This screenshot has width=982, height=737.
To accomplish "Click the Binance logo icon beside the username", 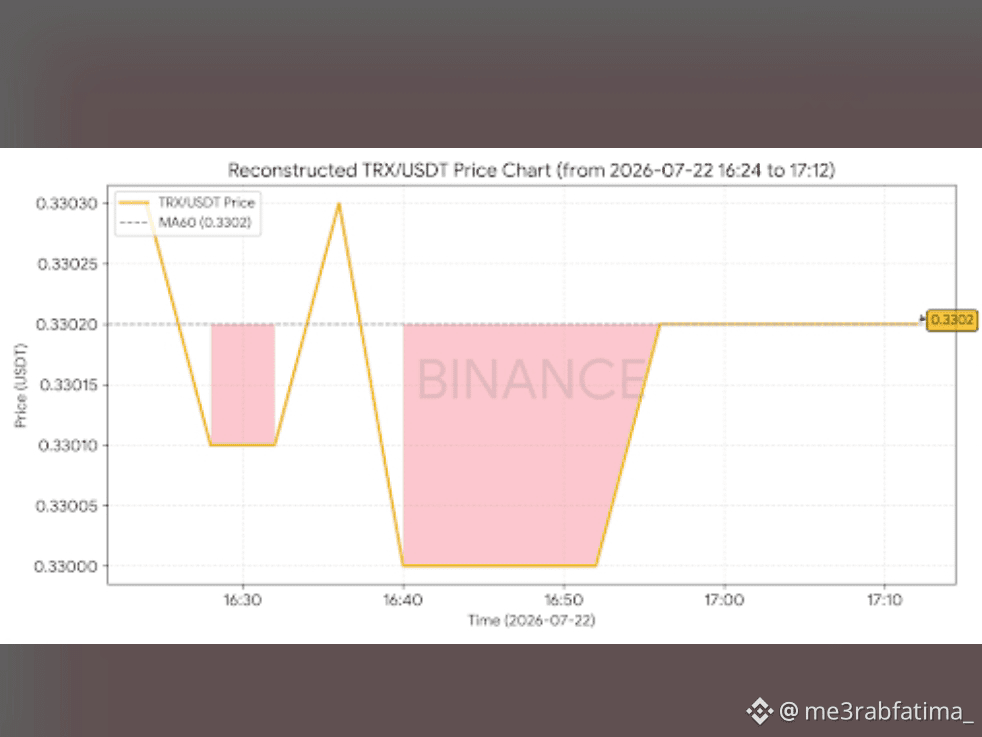I will pos(759,711).
